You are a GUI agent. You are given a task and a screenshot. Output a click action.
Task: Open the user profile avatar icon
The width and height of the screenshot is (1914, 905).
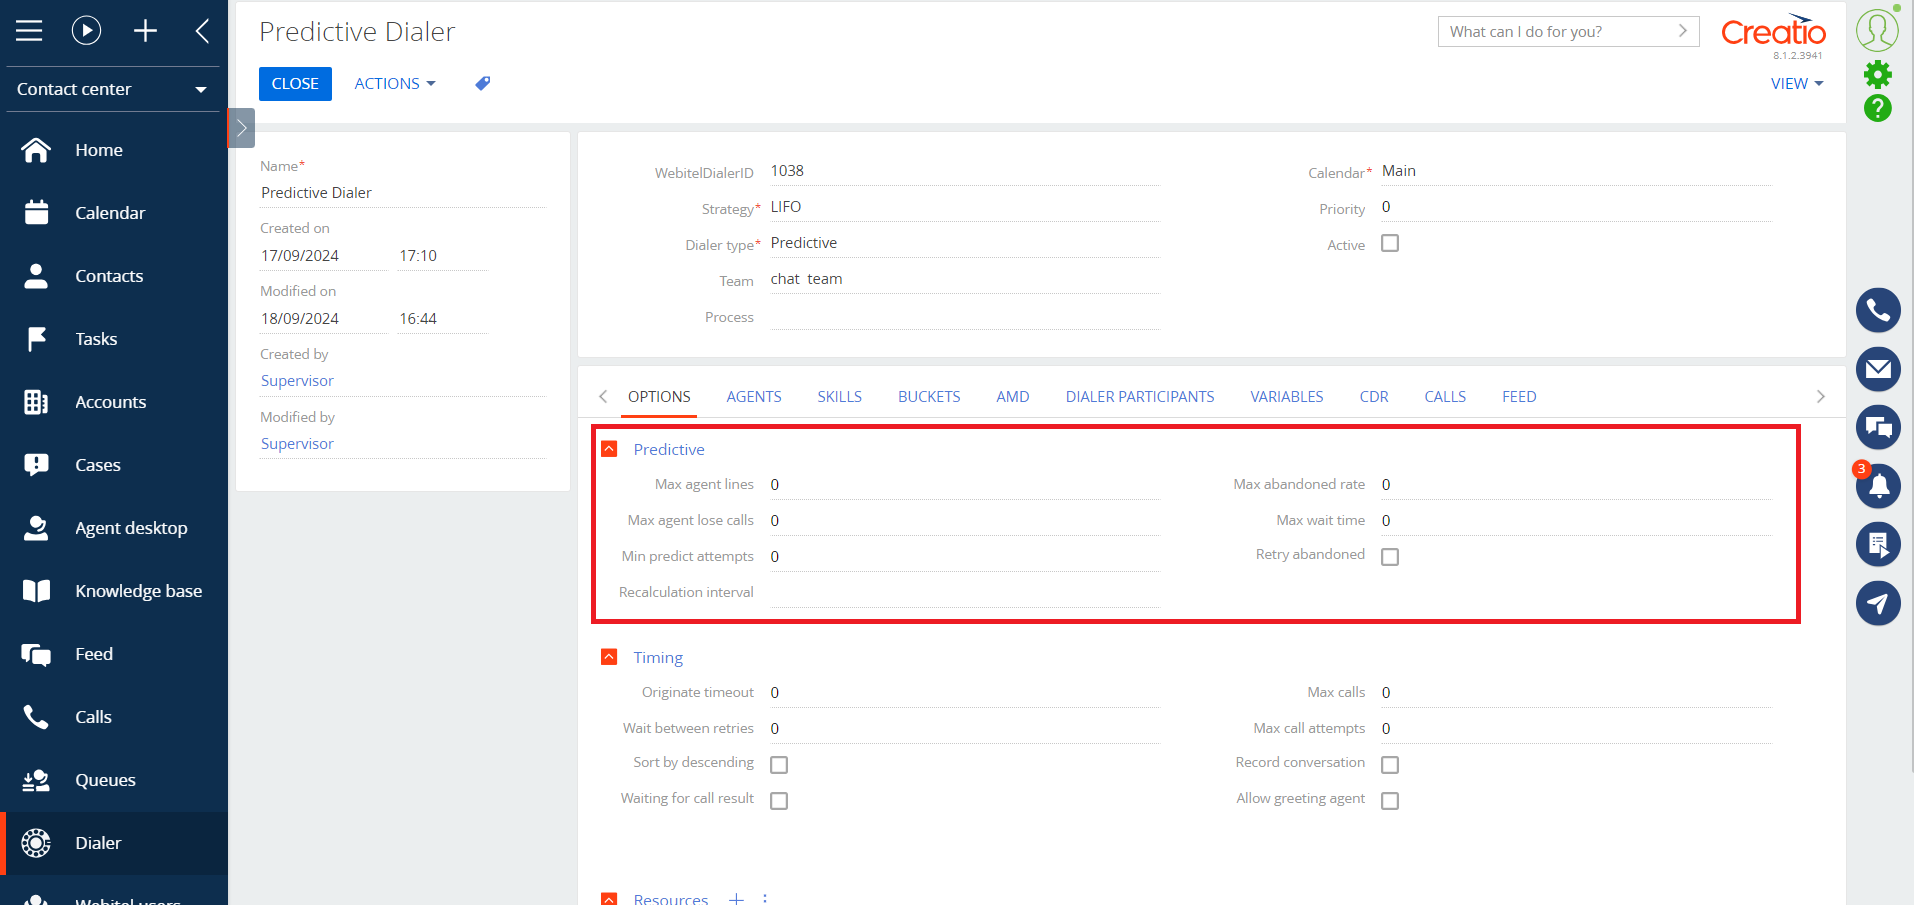1877,30
